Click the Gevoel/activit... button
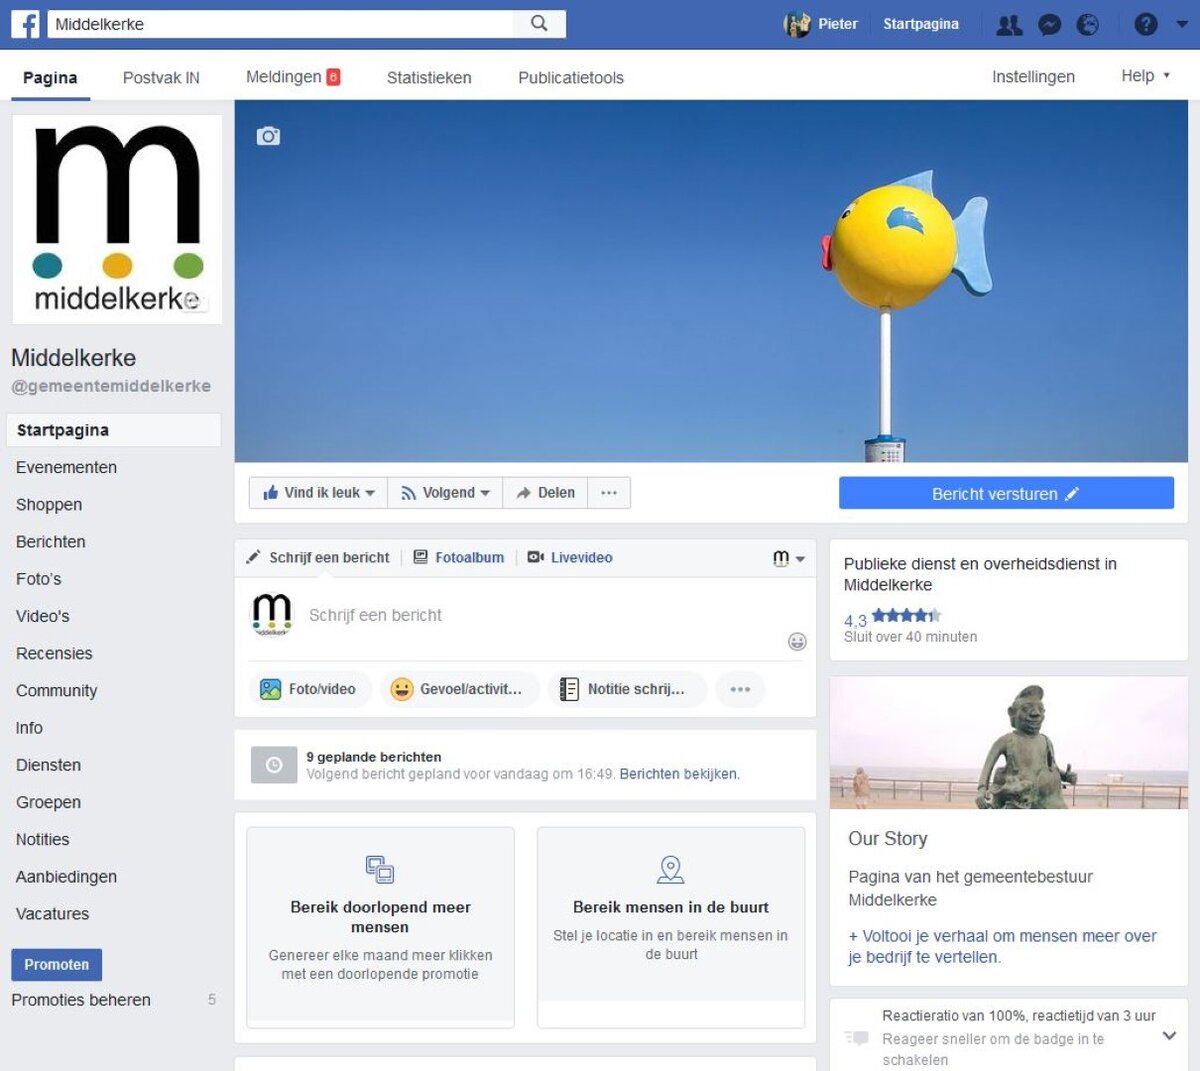Viewport: 1200px width, 1071px height. coord(458,689)
